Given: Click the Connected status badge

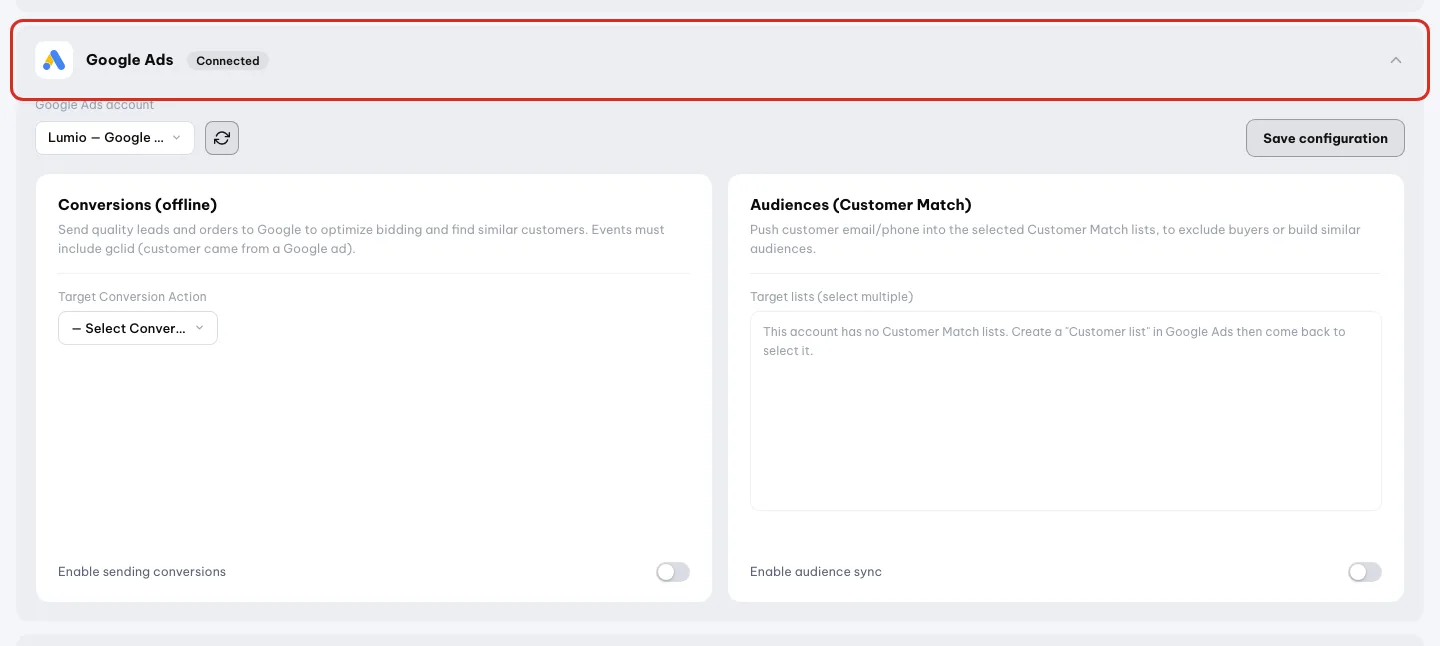Looking at the screenshot, I should pos(228,61).
